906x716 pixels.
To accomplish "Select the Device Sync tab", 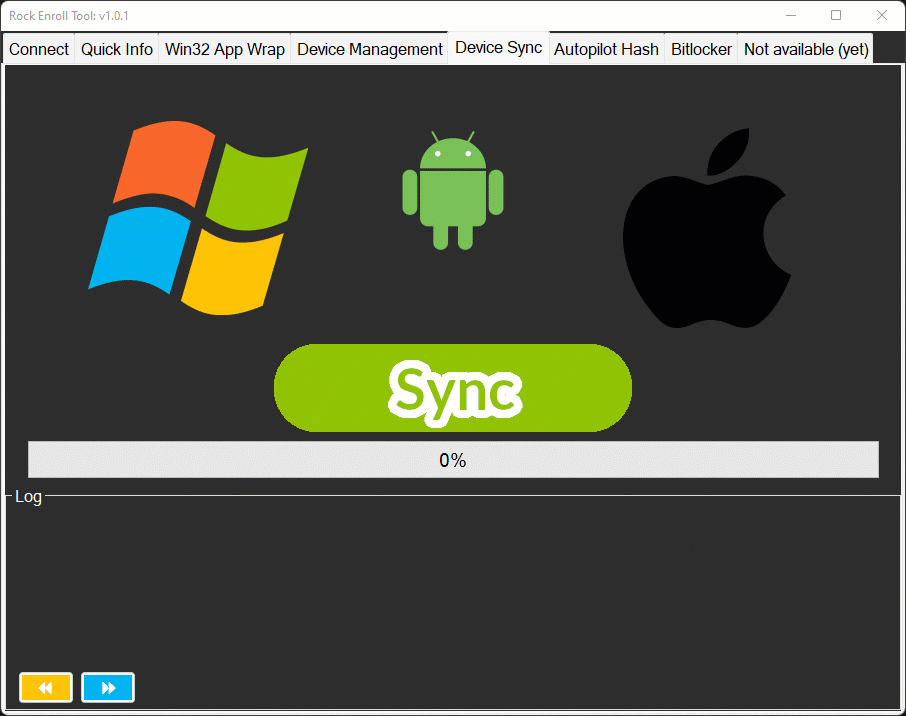I will click(499, 47).
